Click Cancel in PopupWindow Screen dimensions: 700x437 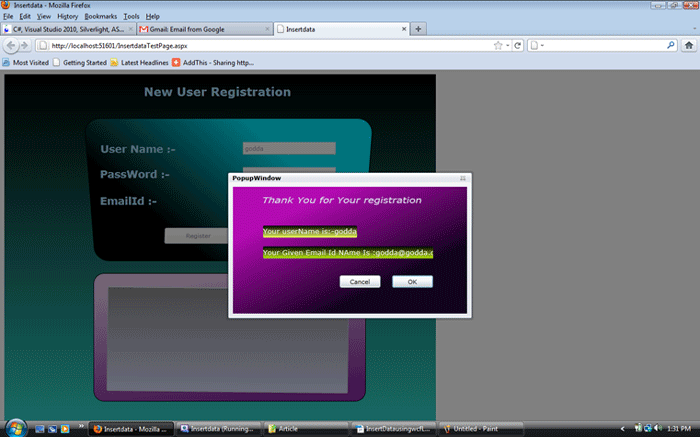pos(360,282)
